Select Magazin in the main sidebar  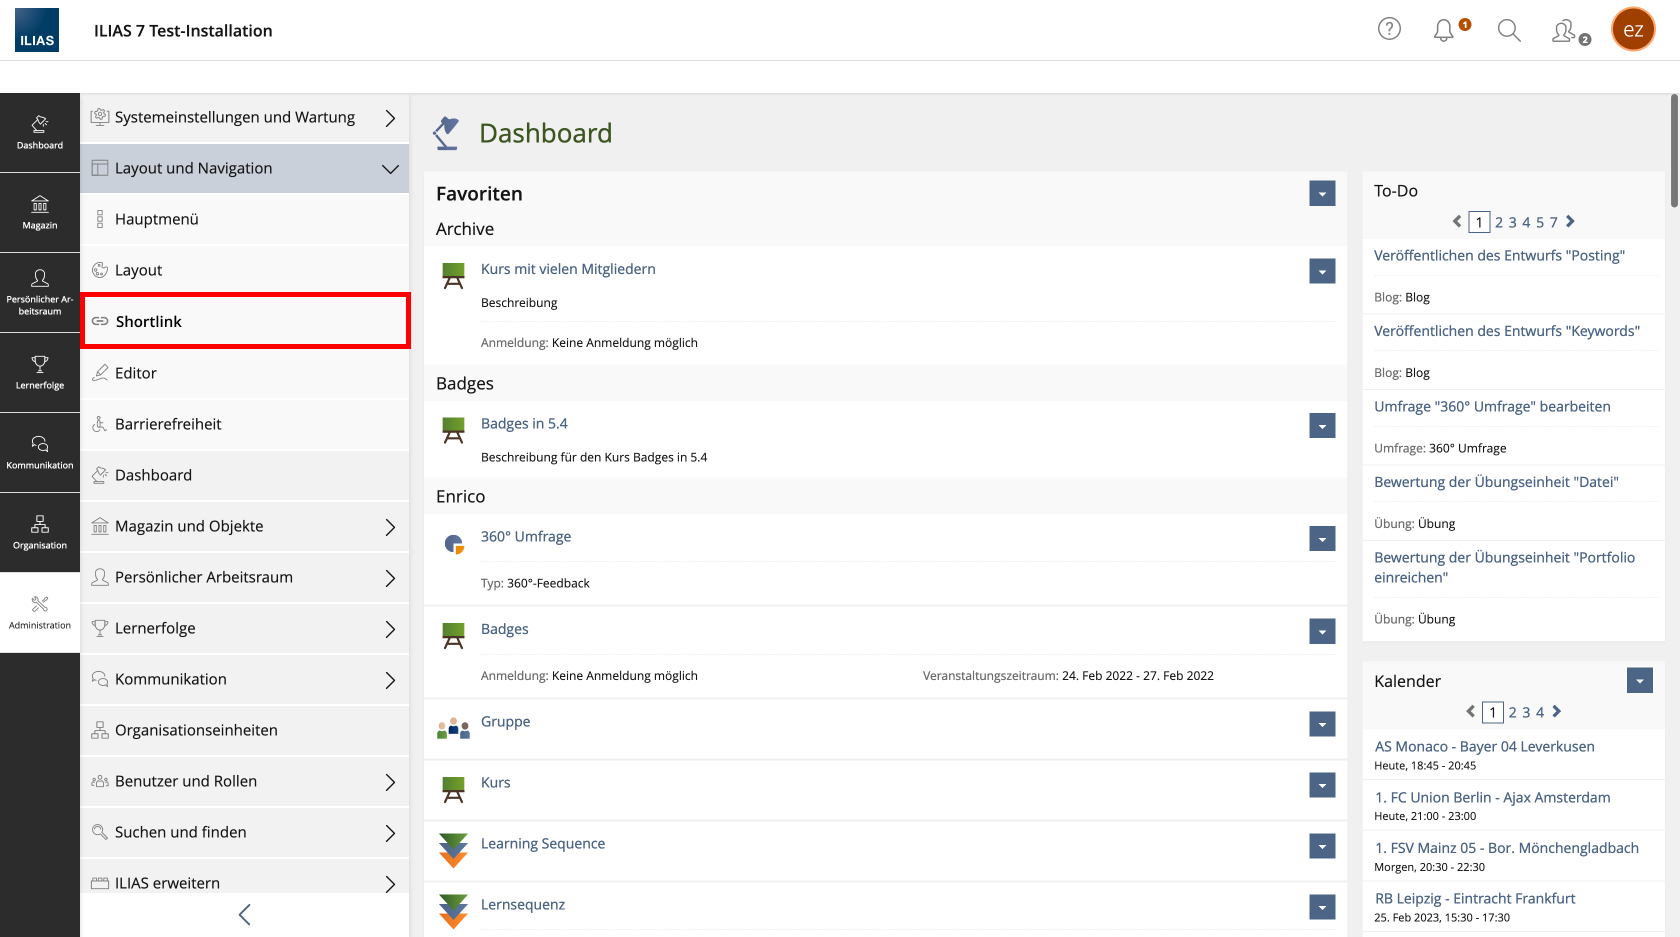tap(40, 212)
